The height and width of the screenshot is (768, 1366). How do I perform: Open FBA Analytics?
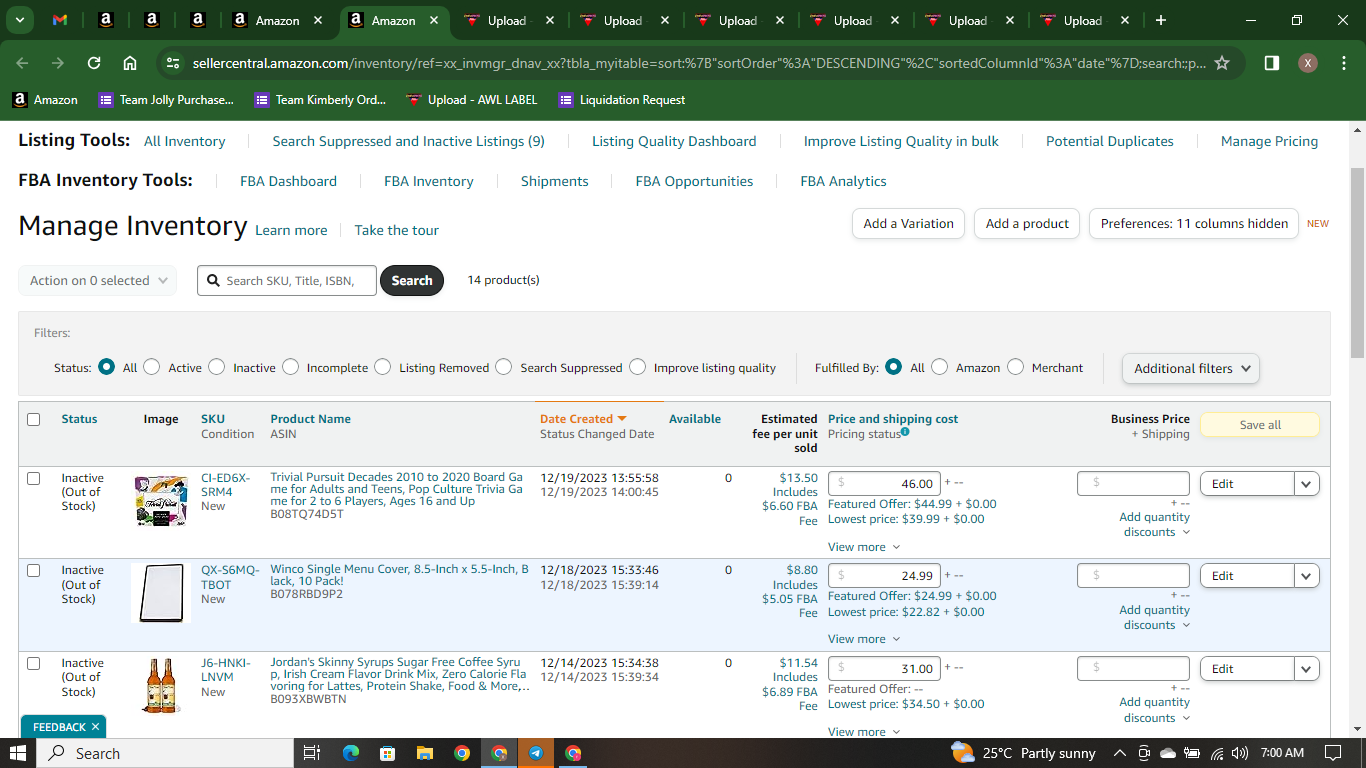(843, 181)
